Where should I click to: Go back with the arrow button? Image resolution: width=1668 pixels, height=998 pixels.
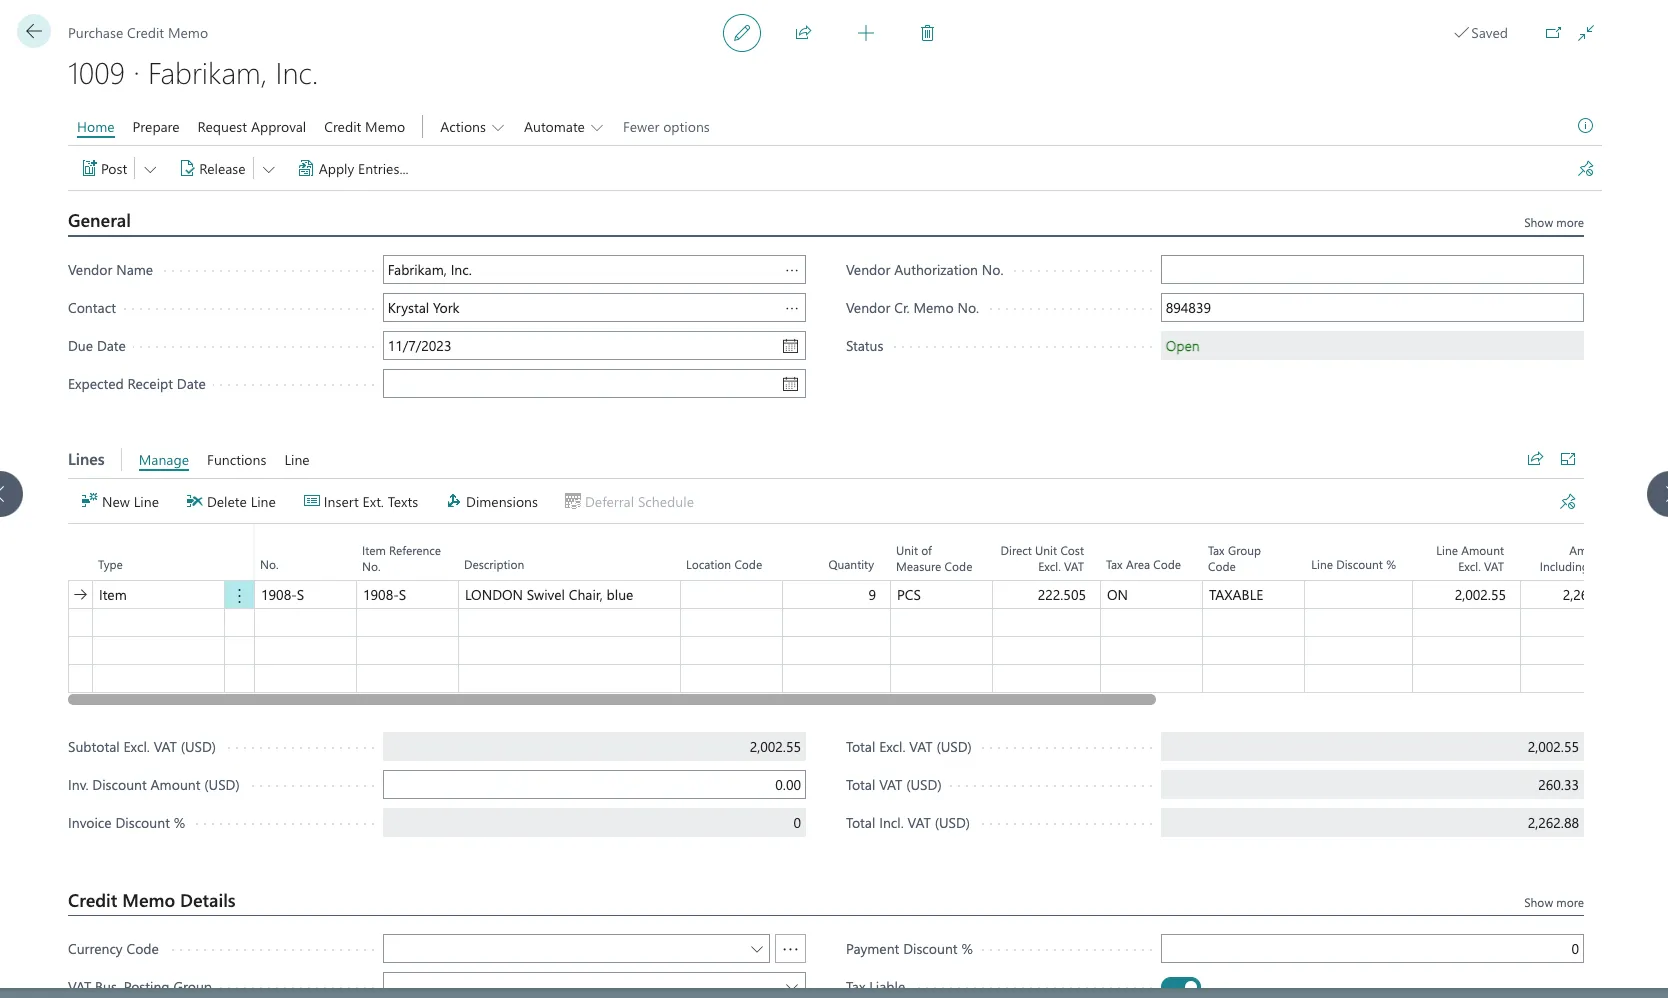tap(34, 32)
